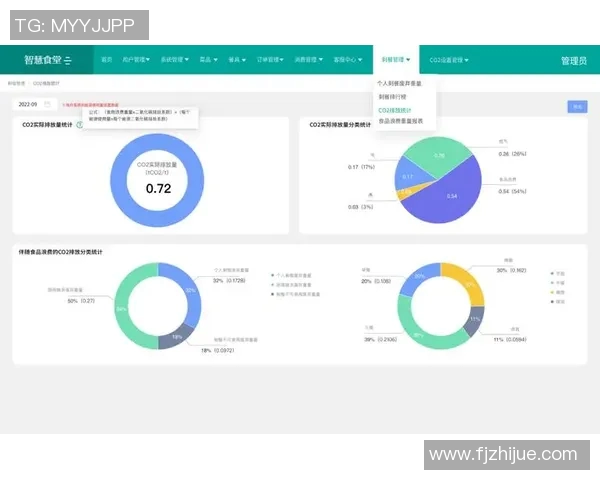
Task: Click the sidebar collapse icon beside 智慧食堂
Action: click(x=68, y=61)
